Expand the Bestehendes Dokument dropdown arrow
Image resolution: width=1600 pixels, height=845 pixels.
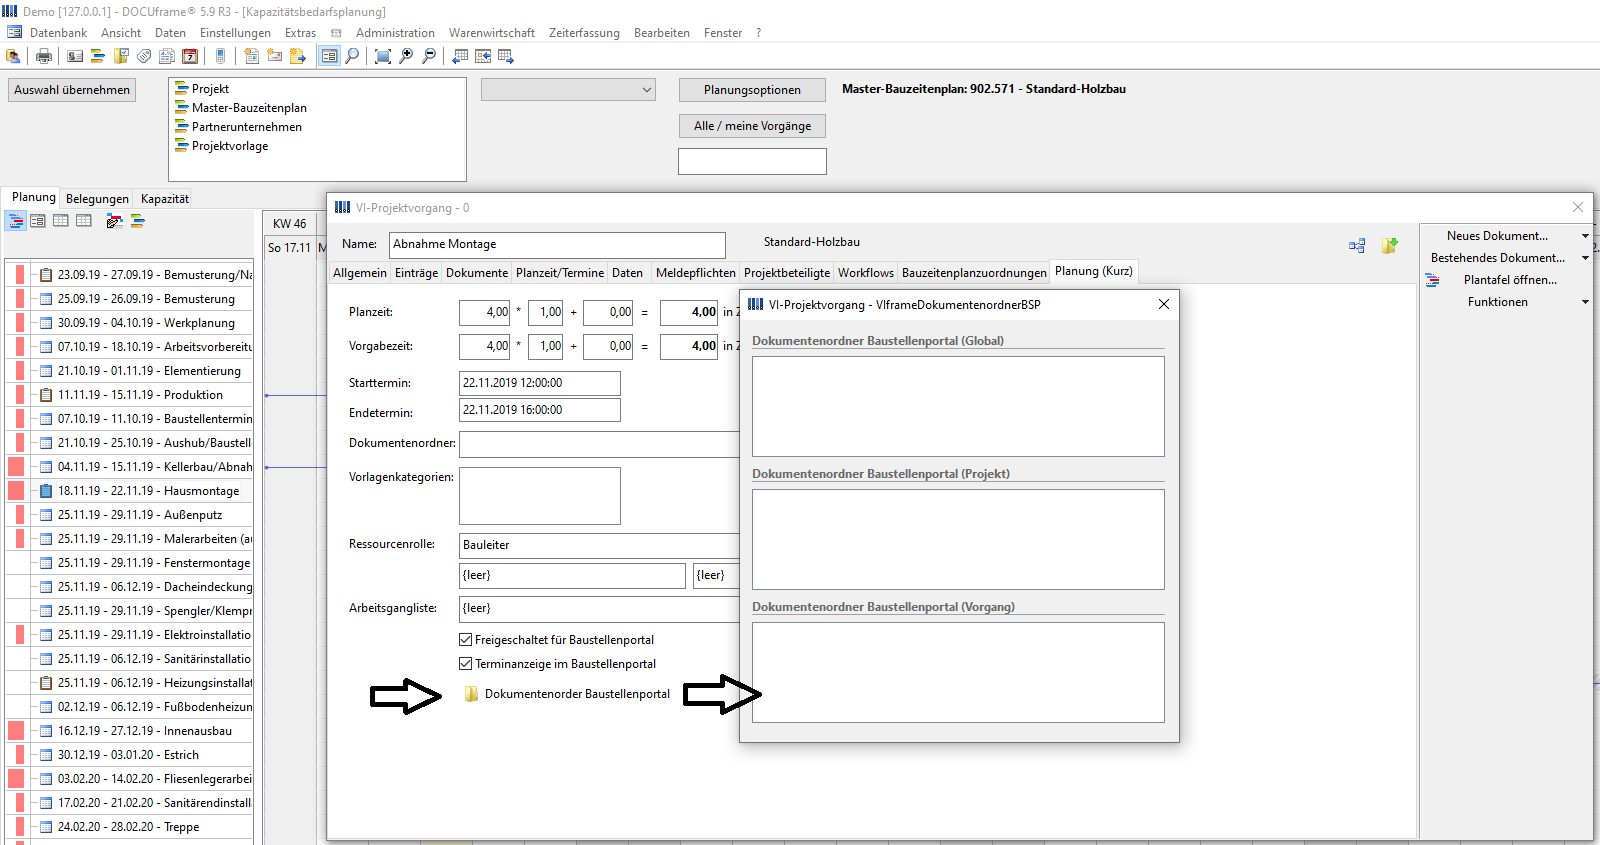[x=1585, y=258]
